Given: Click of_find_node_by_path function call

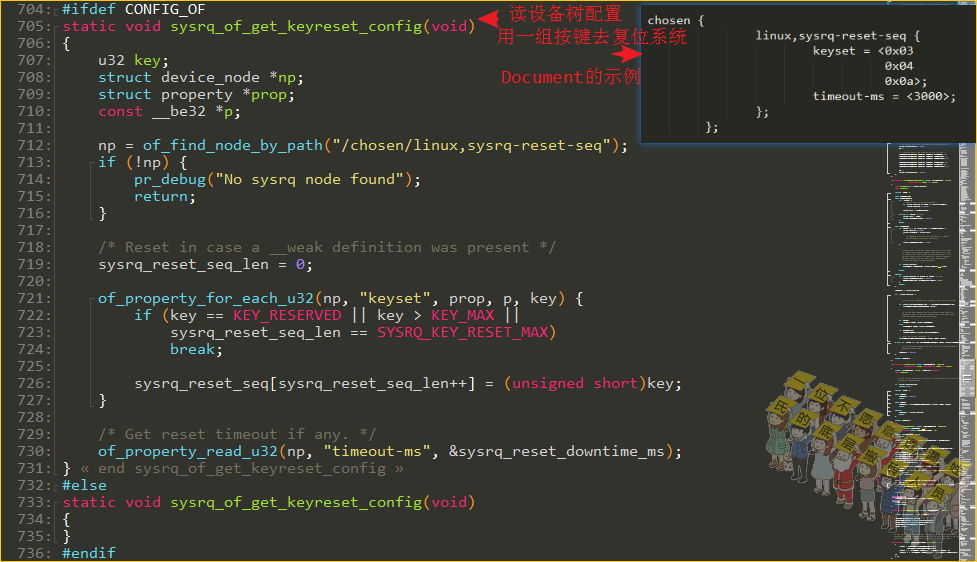Looking at the screenshot, I should [232, 145].
